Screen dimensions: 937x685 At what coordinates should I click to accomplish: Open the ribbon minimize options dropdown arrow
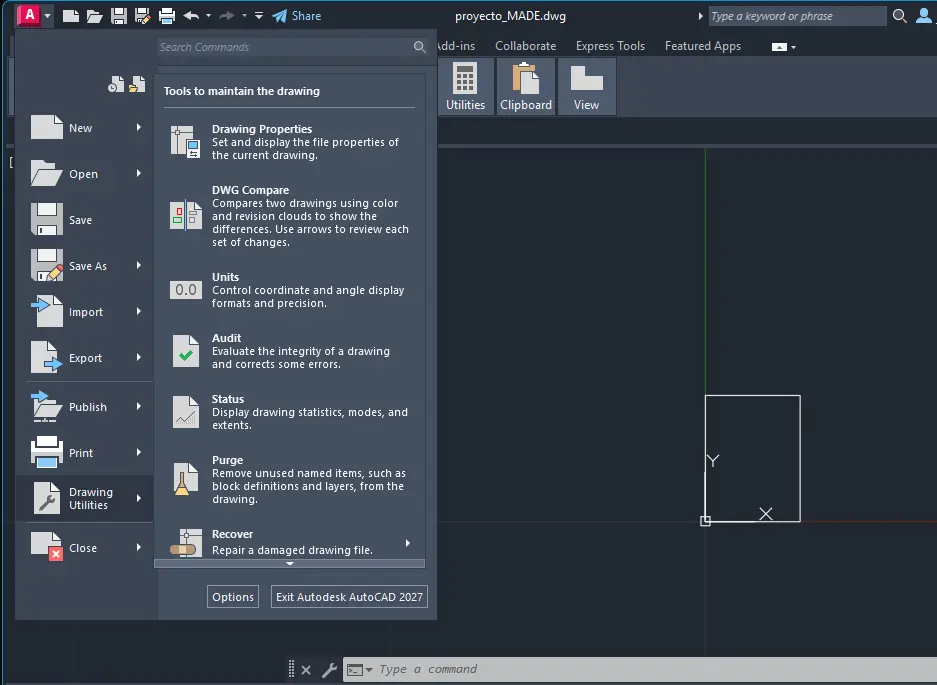pyautogui.click(x=794, y=47)
